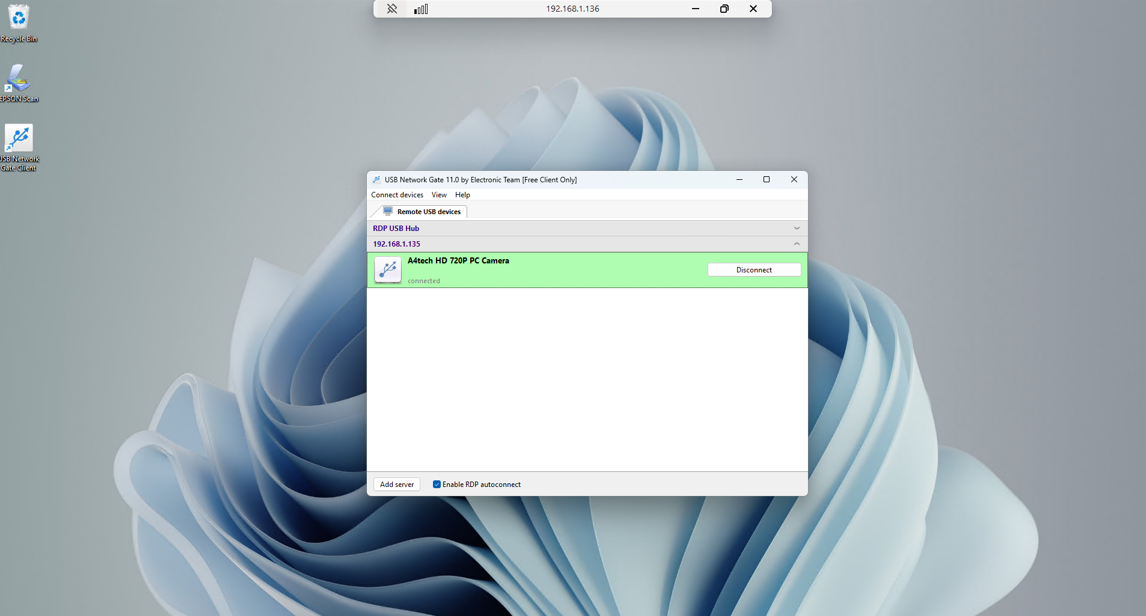
Task: Select the 192.168.1.135 server header text
Action: (396, 244)
